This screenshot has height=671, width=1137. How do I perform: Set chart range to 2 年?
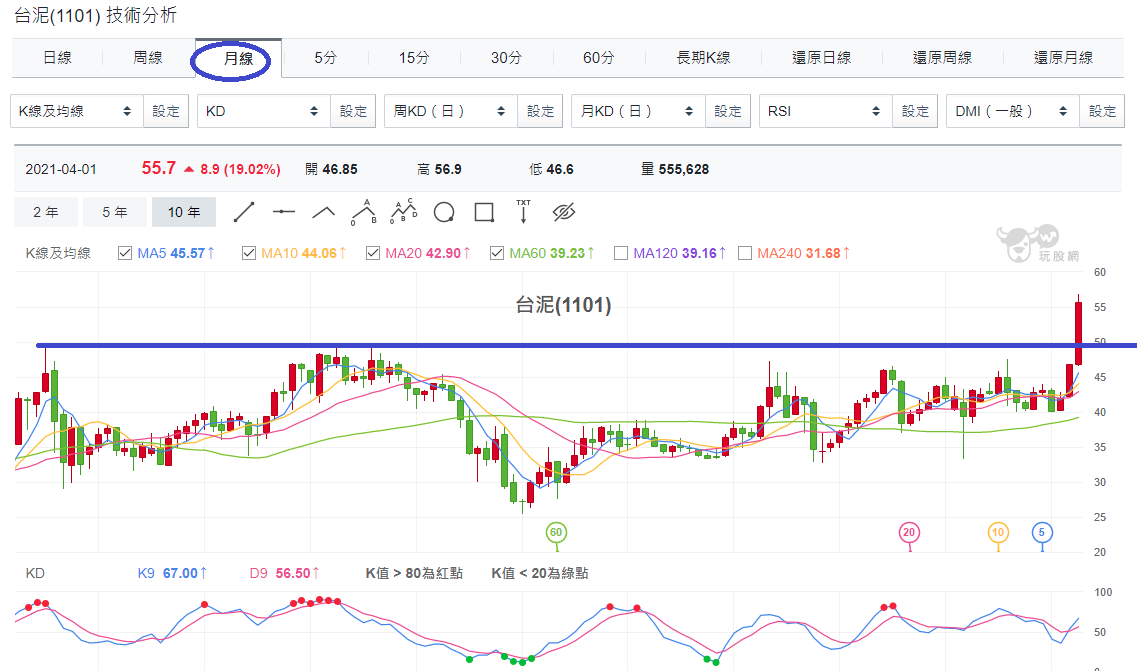pos(46,212)
